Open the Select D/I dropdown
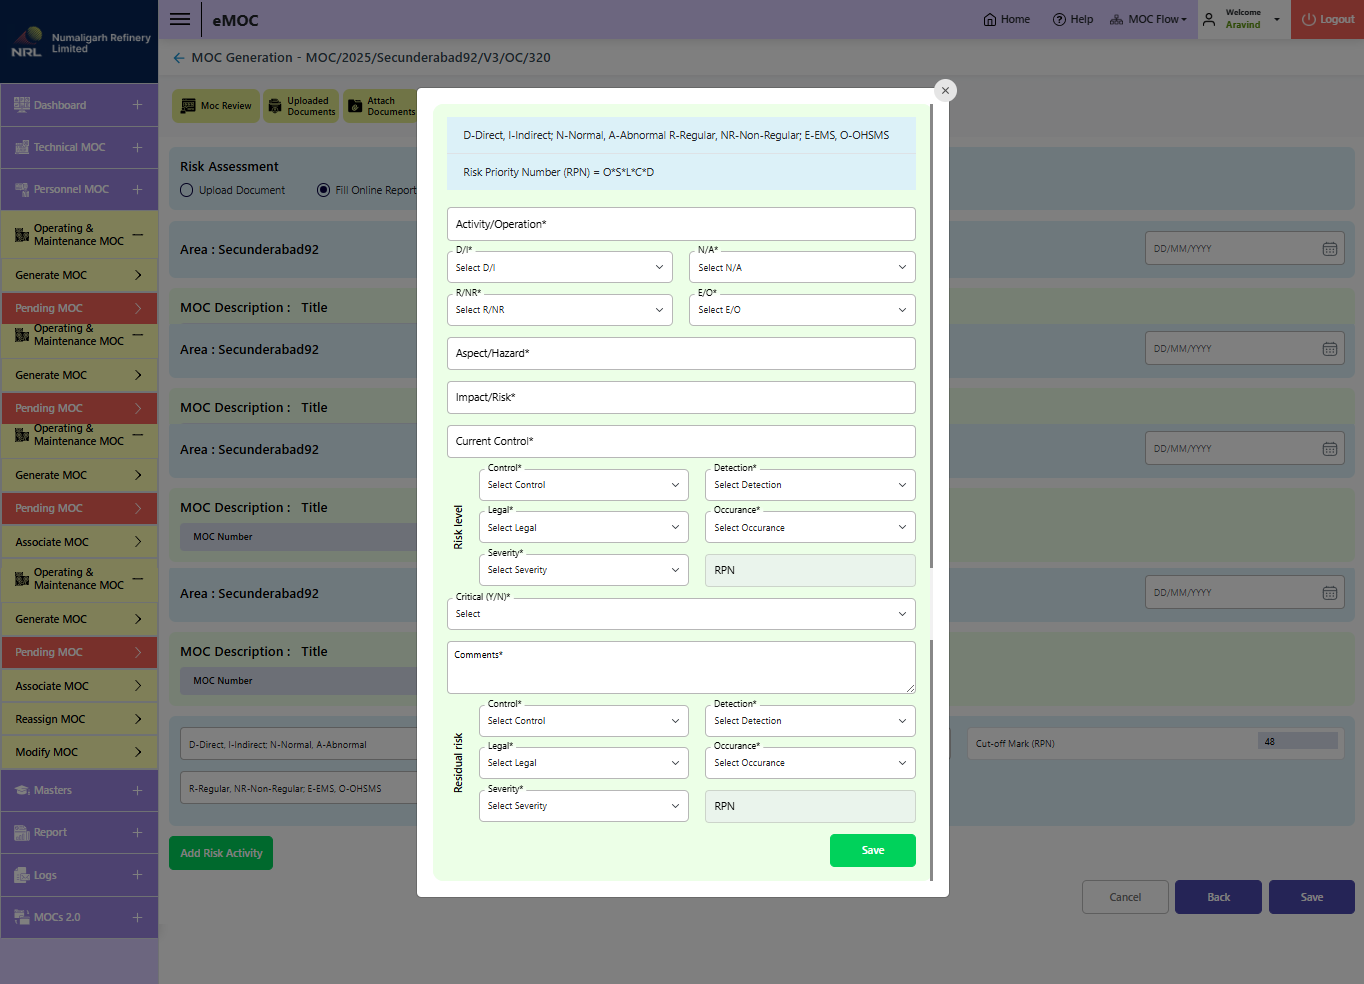Viewport: 1364px width, 984px height. (x=559, y=267)
